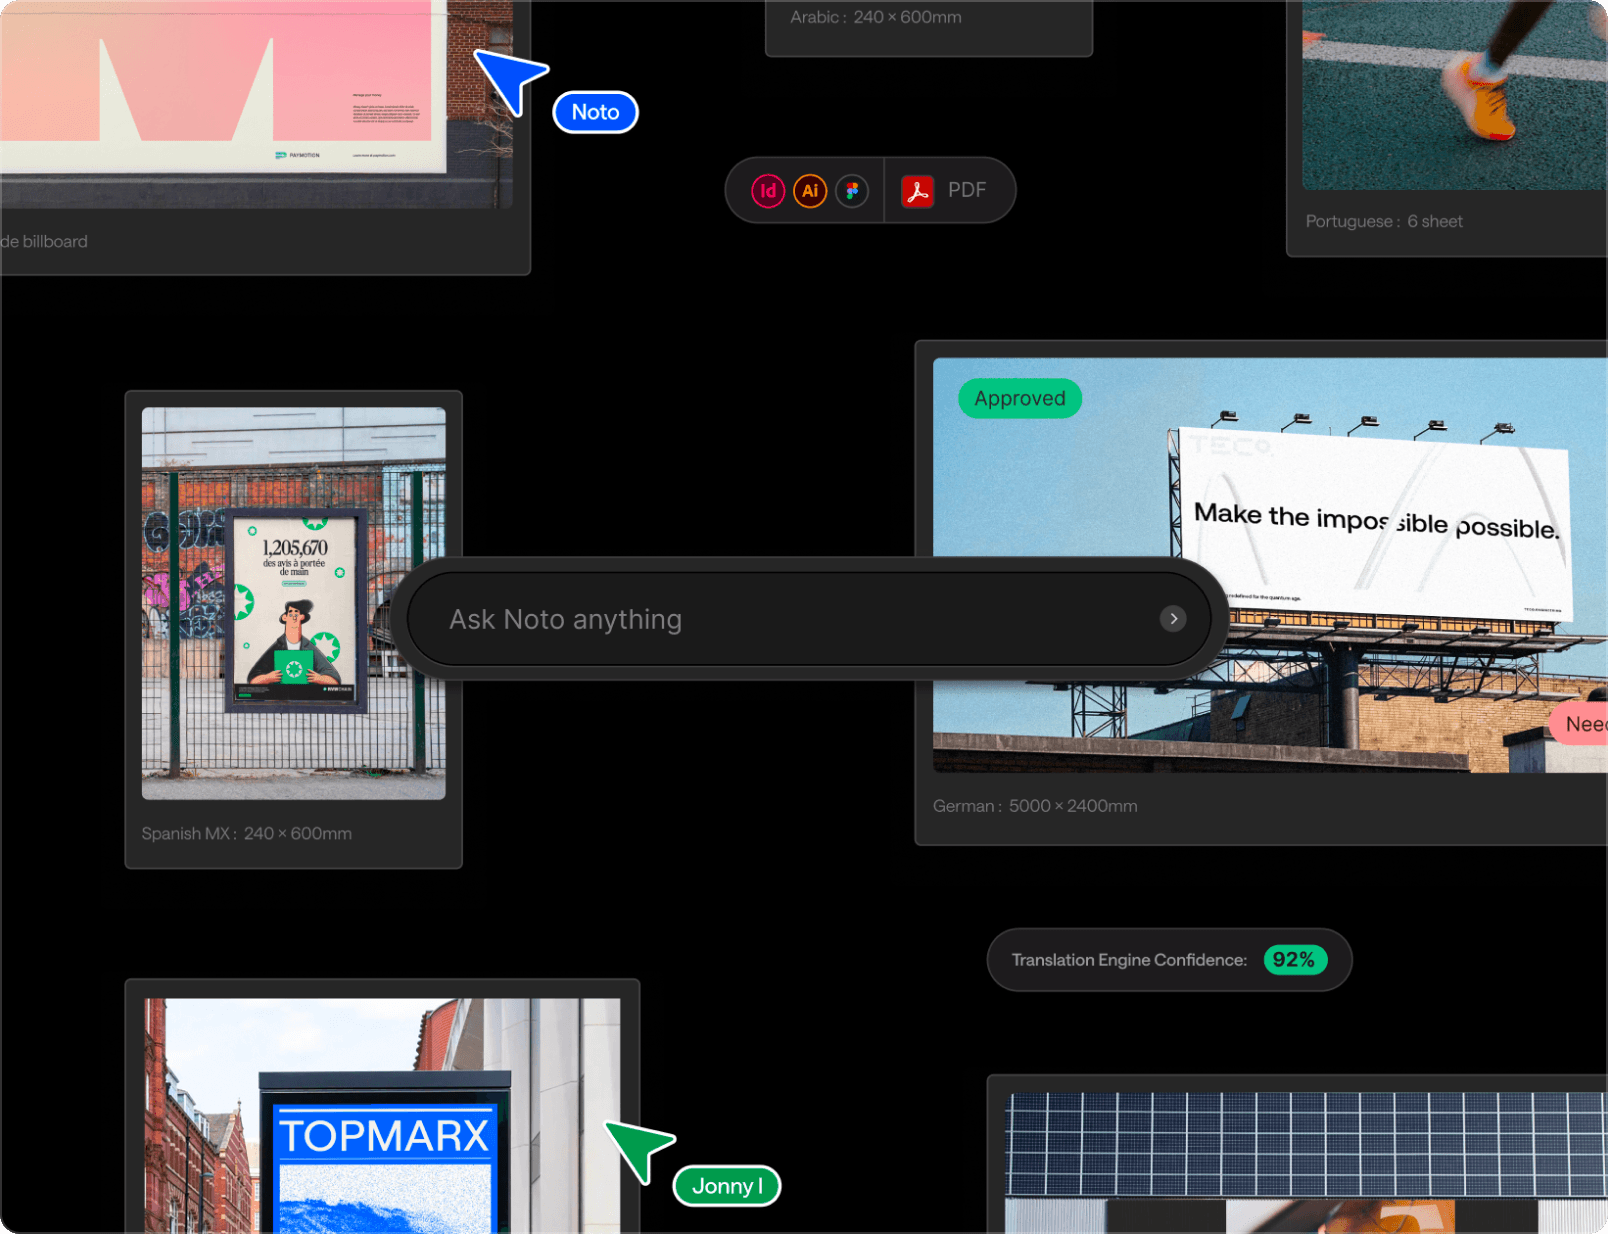Click the Illustrator format icon
The width and height of the screenshot is (1608, 1234).
(x=810, y=190)
